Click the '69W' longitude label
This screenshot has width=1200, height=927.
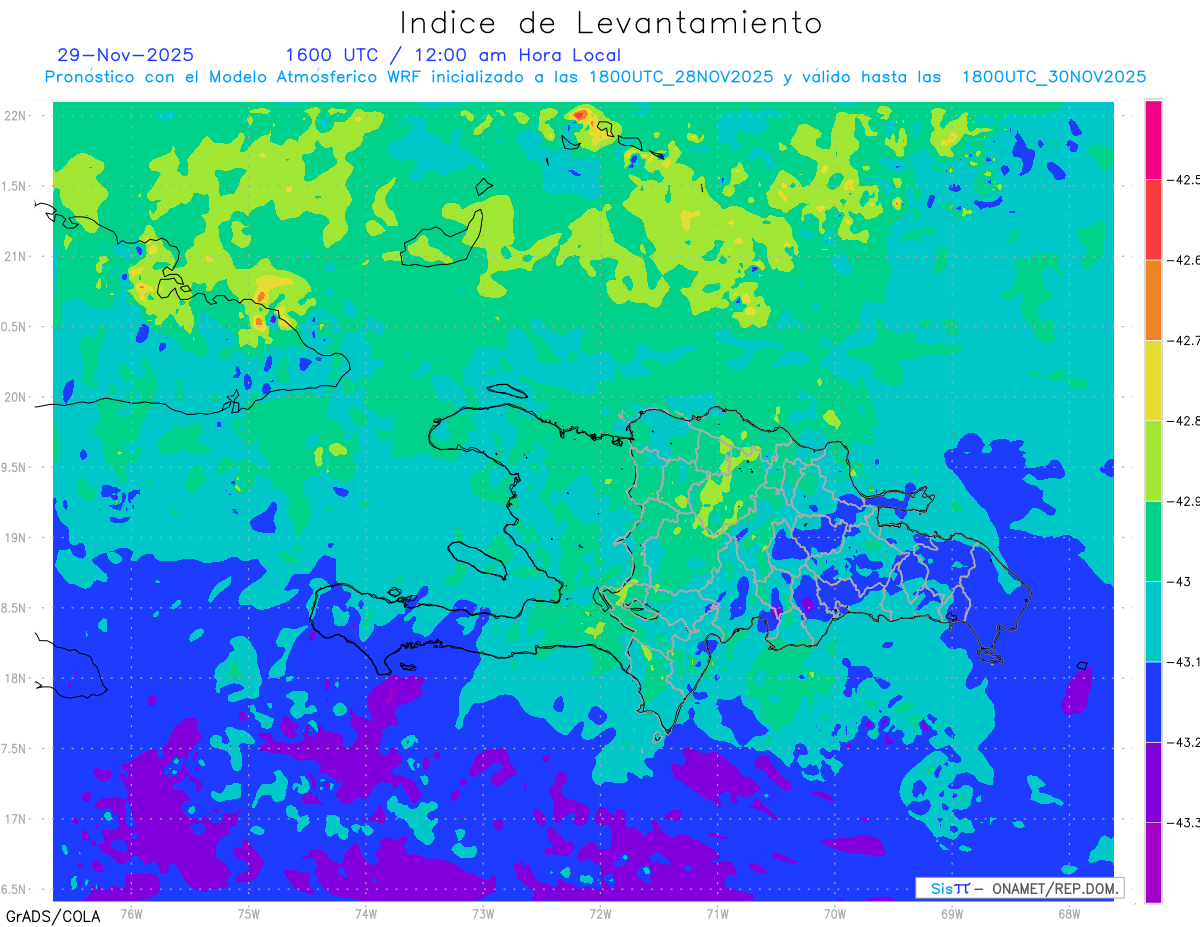[952, 913]
